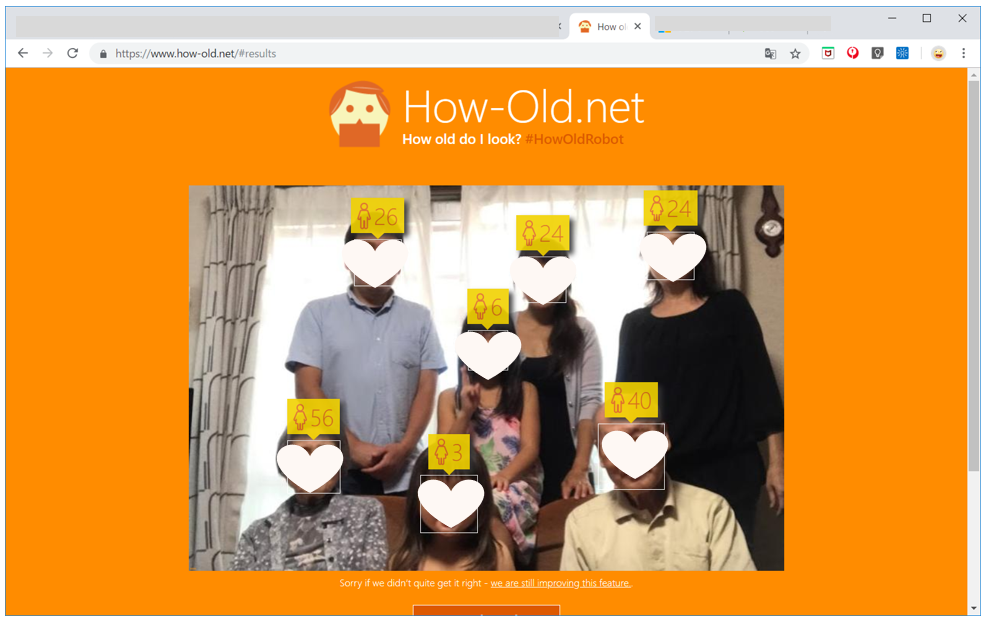The width and height of the screenshot is (985, 621).
Task: Bookmark this page with star icon
Action: (x=795, y=54)
